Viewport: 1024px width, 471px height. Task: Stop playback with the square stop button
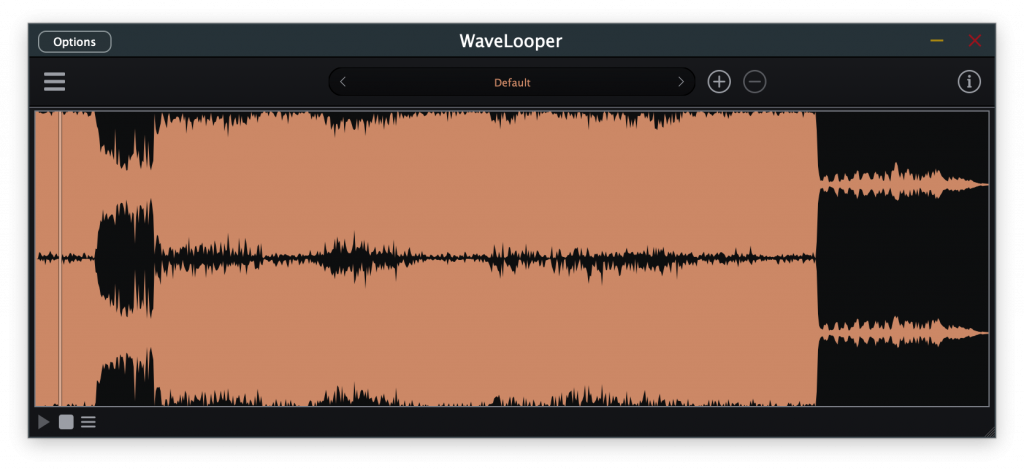point(66,422)
